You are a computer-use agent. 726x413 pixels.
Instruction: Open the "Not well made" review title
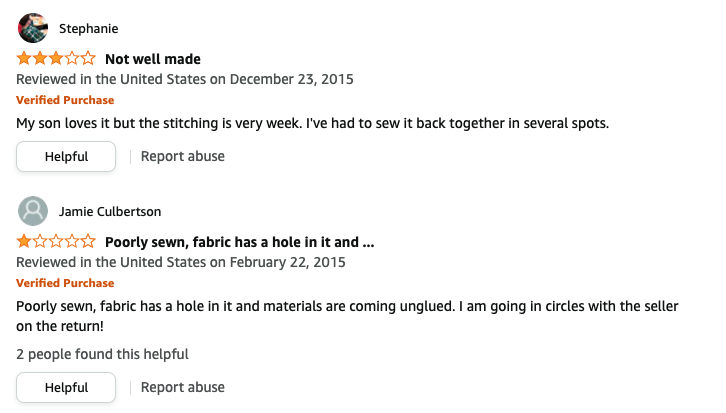pyautogui.click(x=152, y=59)
